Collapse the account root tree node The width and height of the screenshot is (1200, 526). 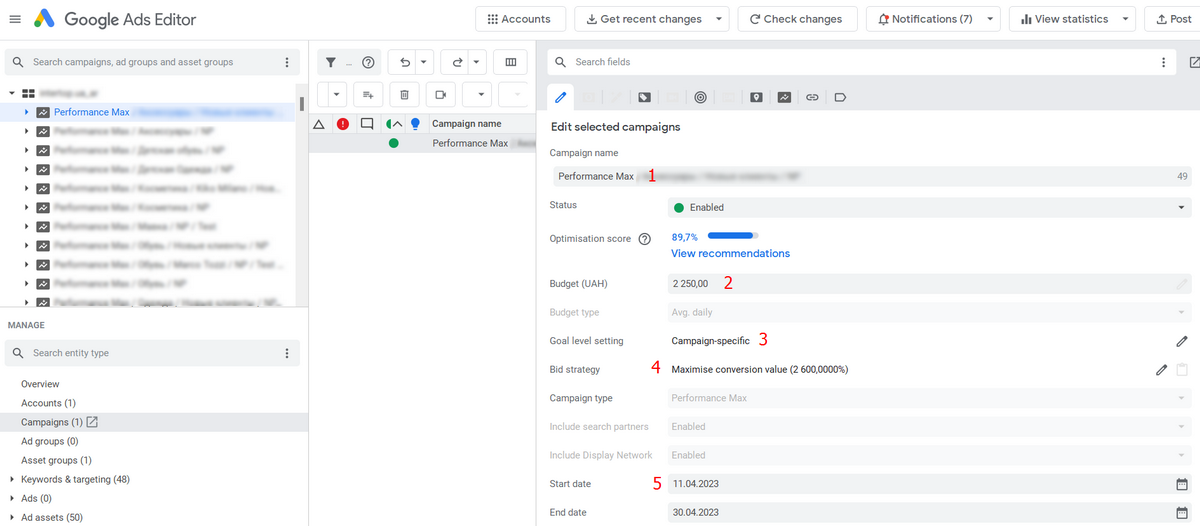click(x=11, y=93)
